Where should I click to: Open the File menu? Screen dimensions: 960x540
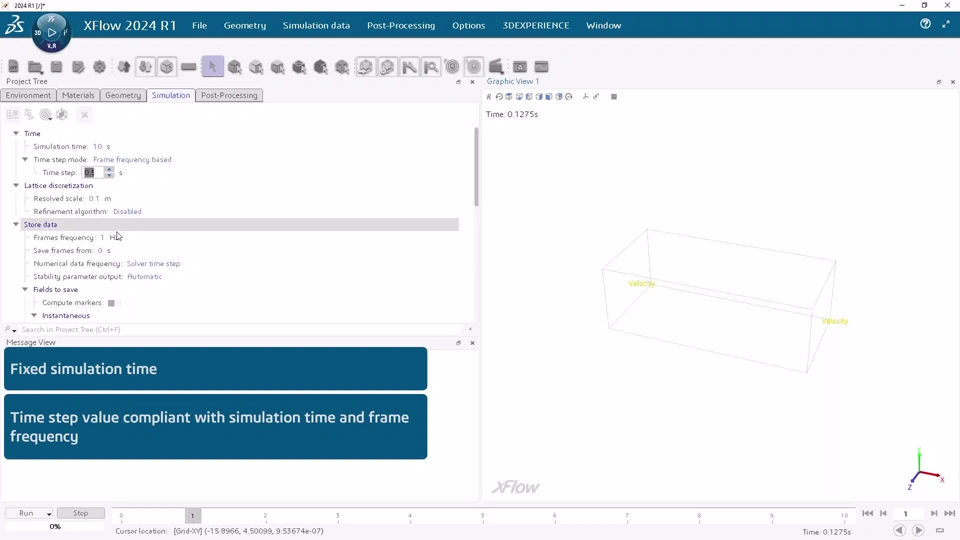point(200,26)
